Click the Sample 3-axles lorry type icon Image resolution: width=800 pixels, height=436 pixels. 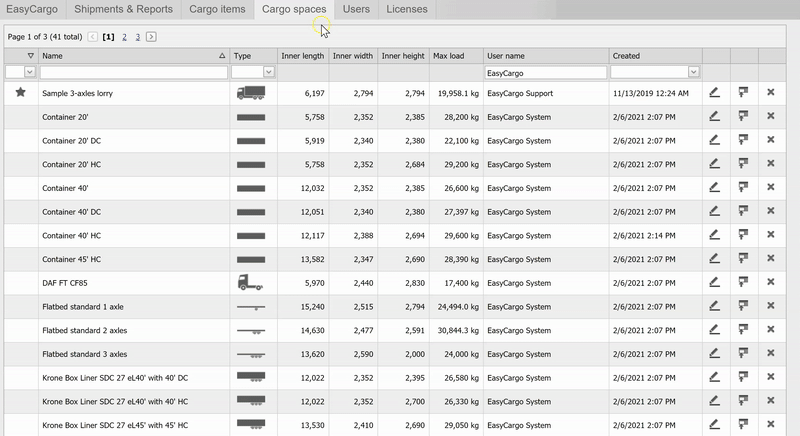pos(251,93)
